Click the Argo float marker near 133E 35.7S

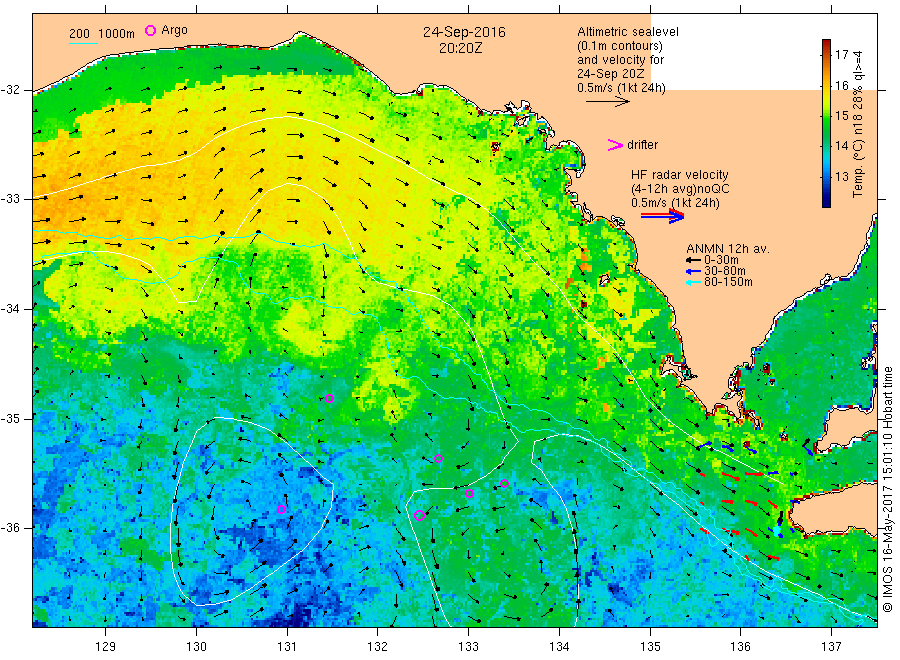469,493
